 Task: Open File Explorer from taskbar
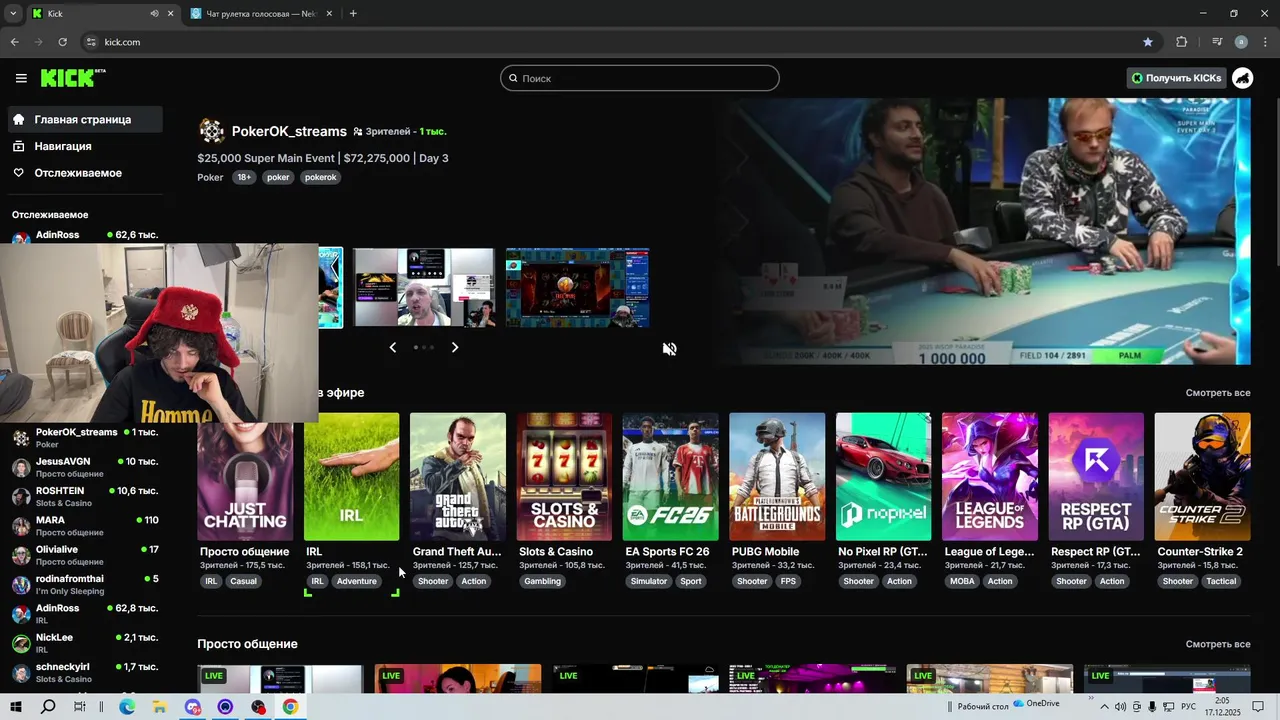click(x=159, y=707)
